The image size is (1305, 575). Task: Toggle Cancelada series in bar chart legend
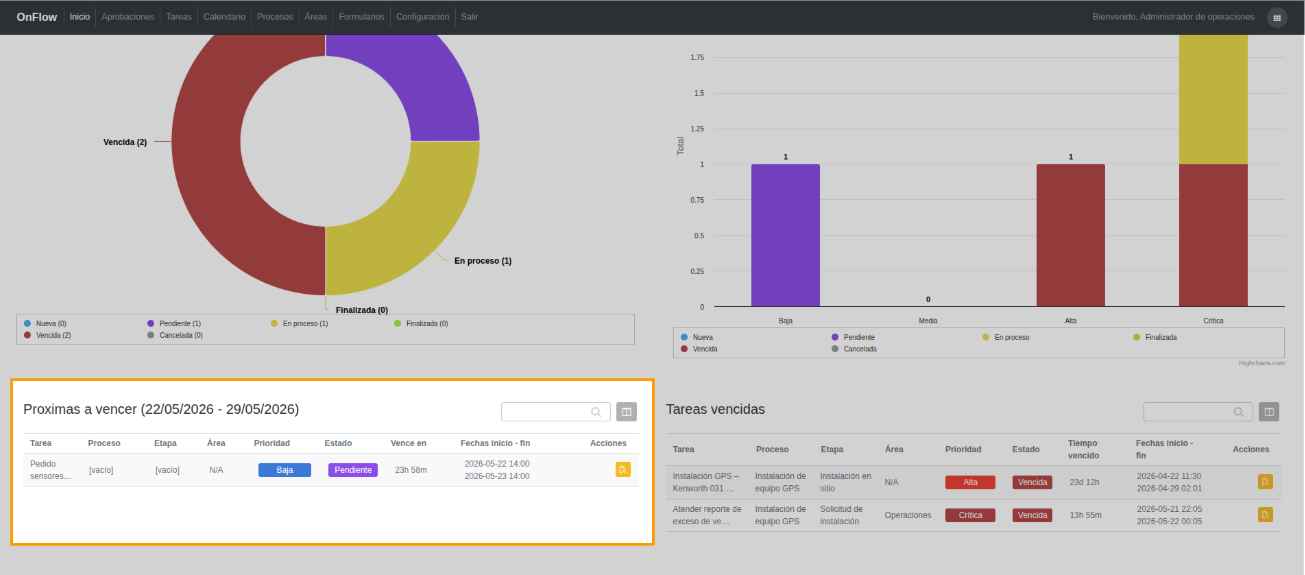coord(854,349)
